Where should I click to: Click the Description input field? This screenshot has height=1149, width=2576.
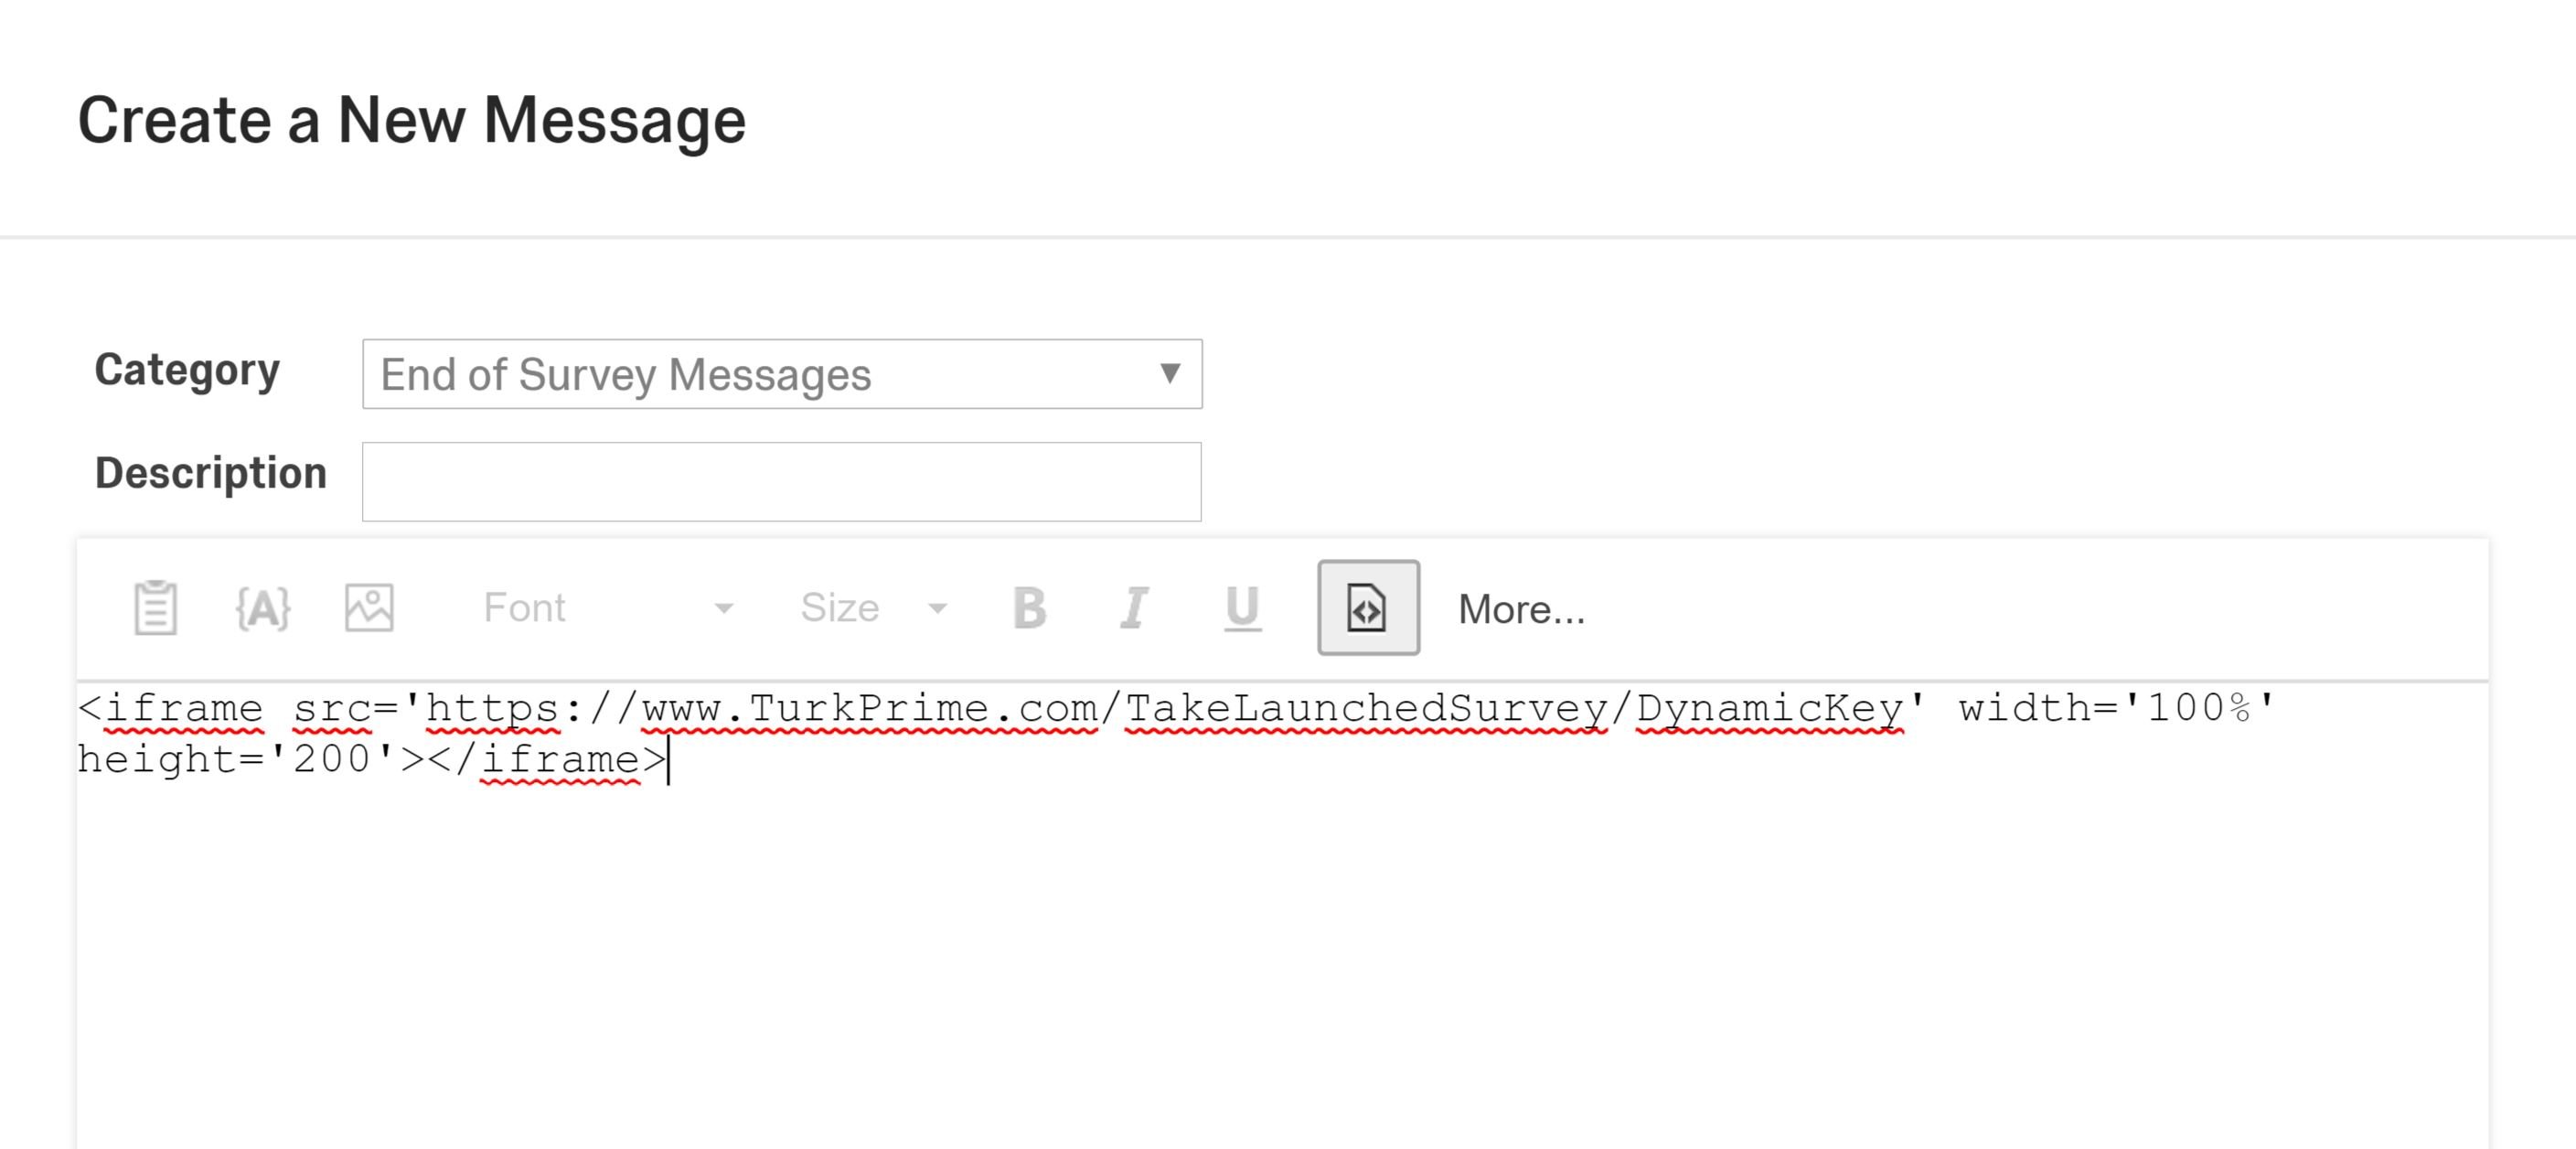click(x=782, y=481)
